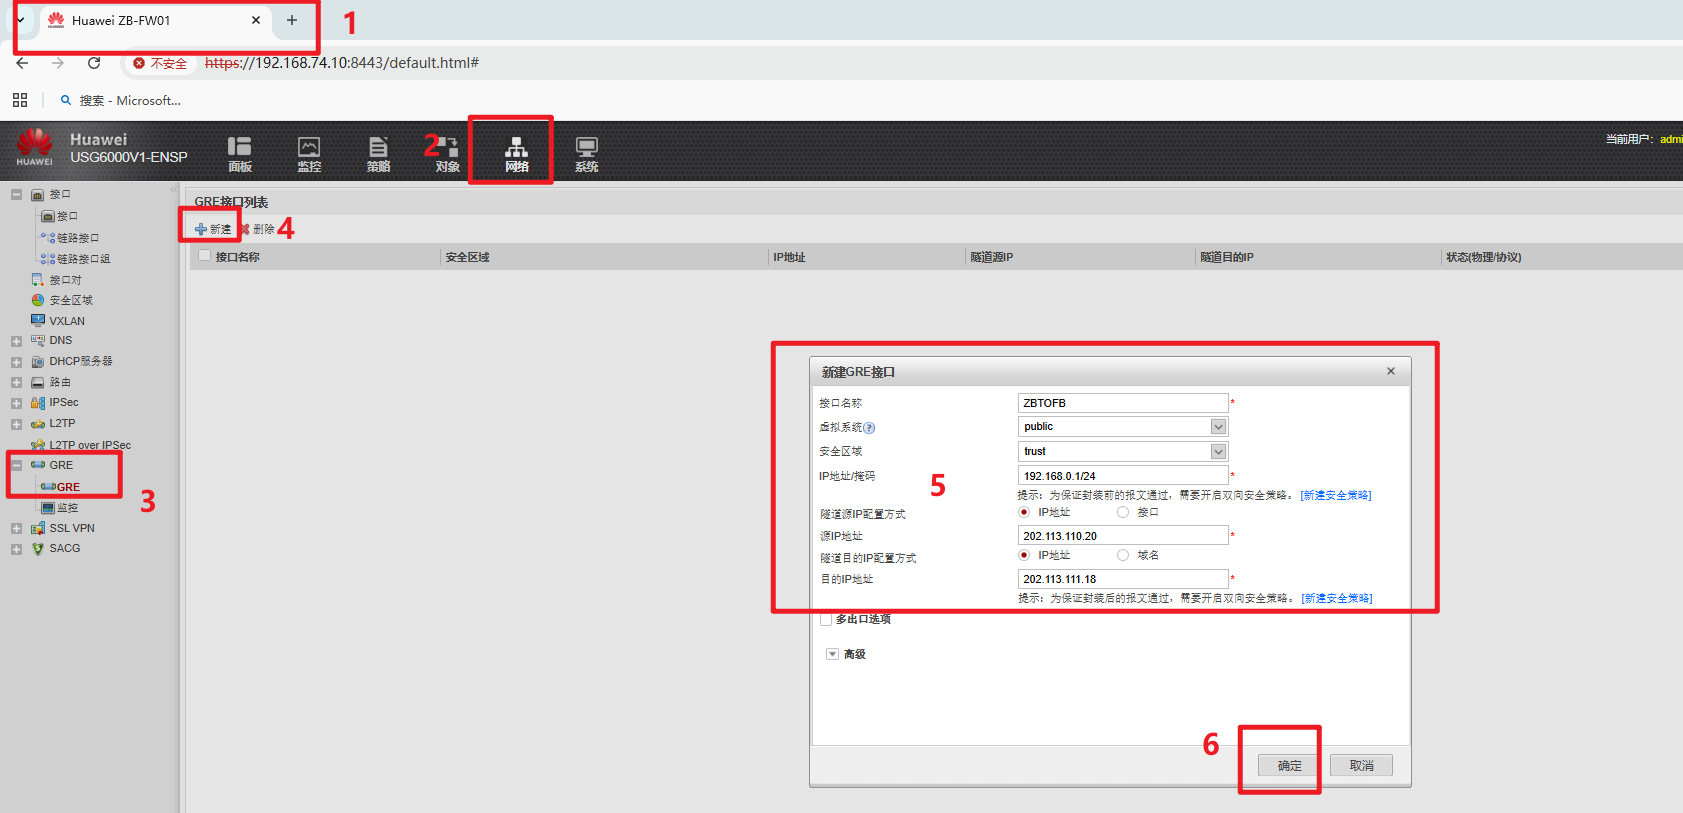This screenshot has height=813, width=1683.
Task: Collapse the left sidebar with double-arrow icon
Action: pos(174,189)
